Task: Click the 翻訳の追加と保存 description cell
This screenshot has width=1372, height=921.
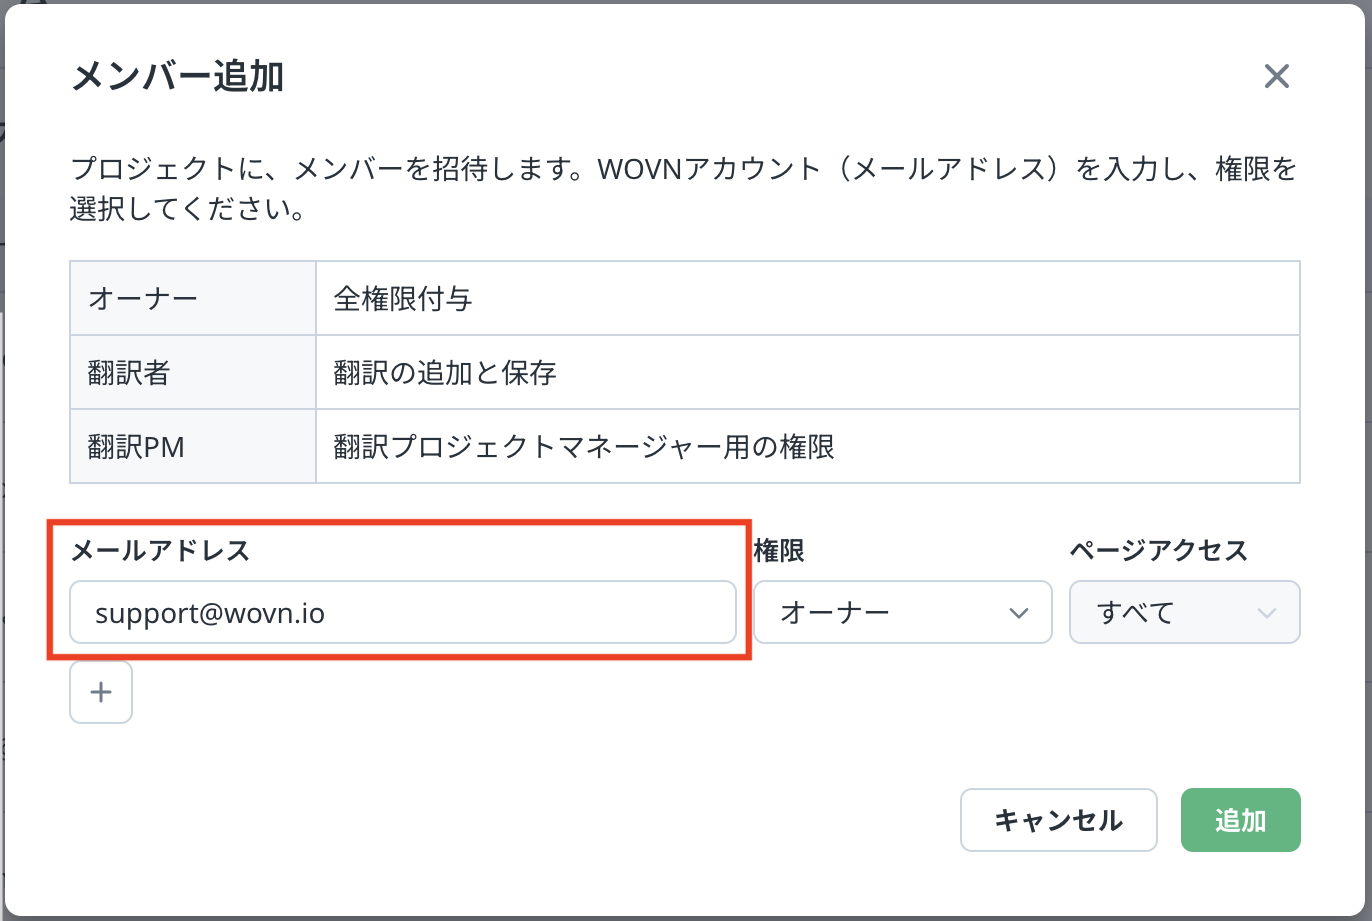Action: 806,372
